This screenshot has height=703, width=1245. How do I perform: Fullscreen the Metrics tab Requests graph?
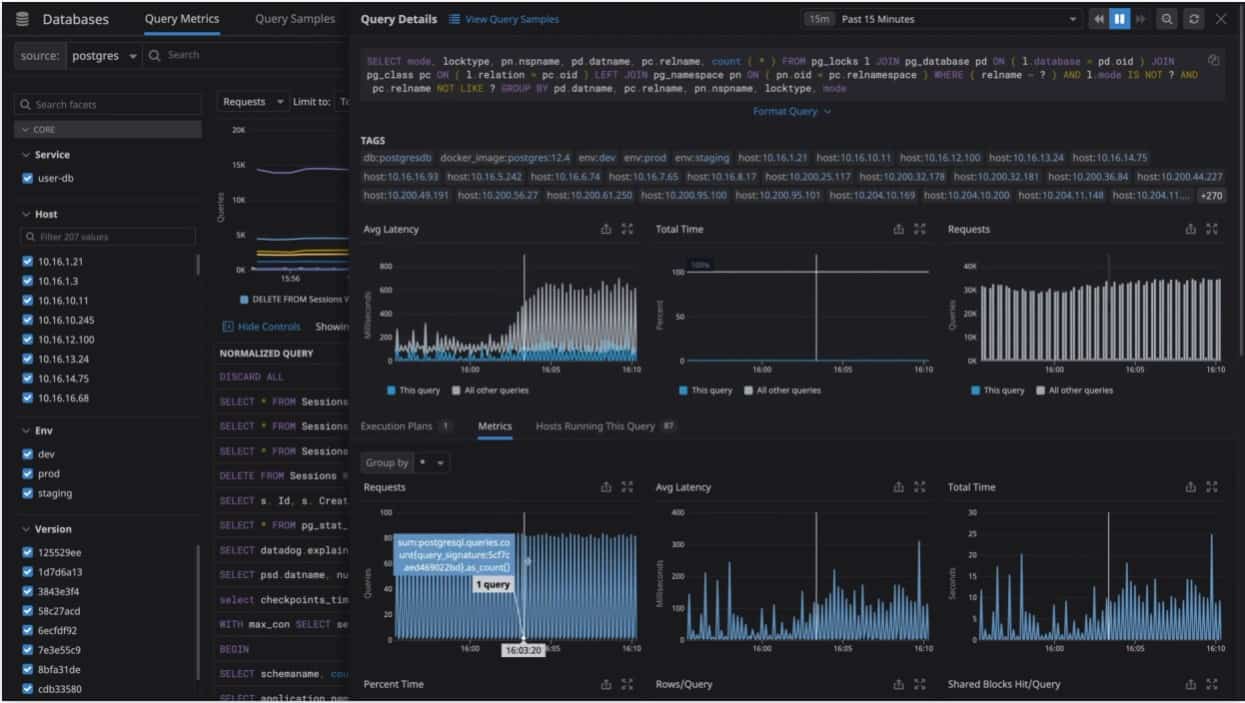coord(627,487)
